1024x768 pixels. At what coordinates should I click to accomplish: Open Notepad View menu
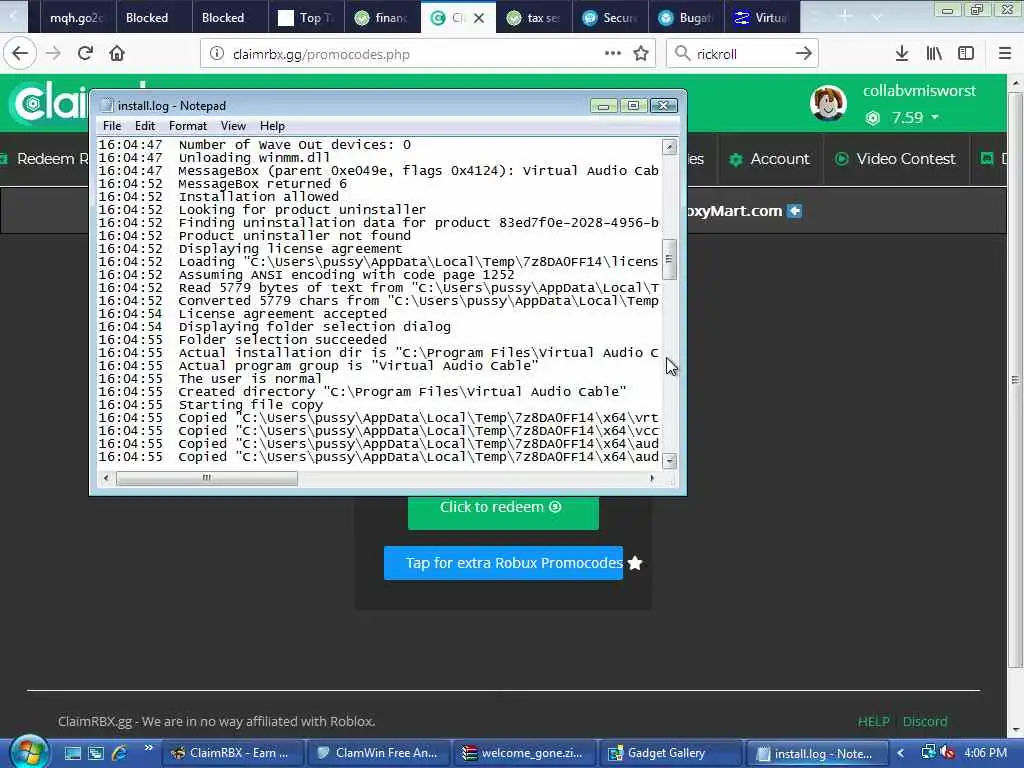233,126
